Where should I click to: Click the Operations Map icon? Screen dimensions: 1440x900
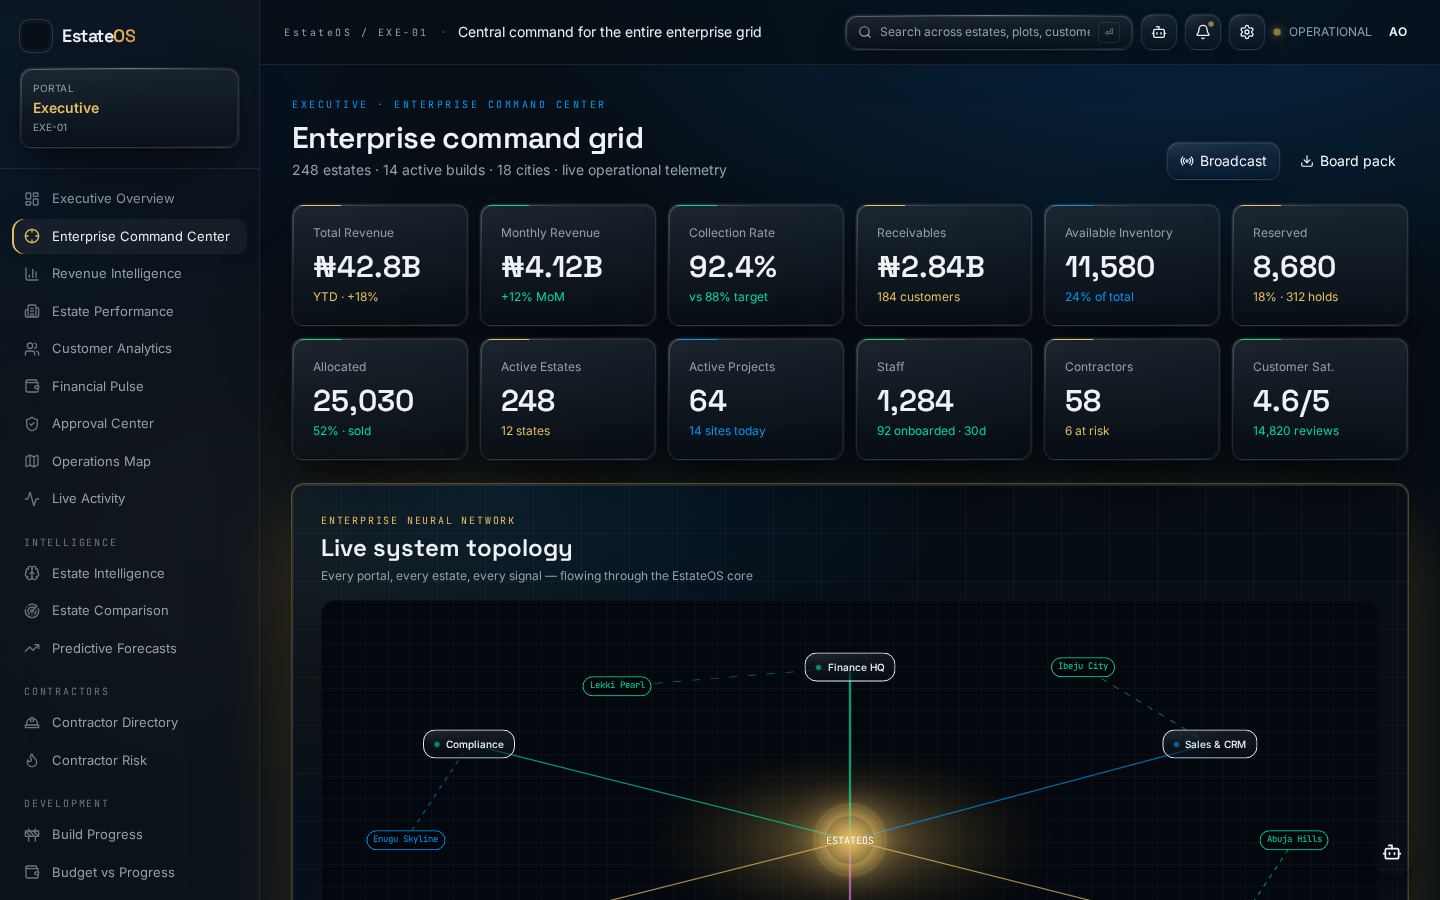click(x=32, y=462)
